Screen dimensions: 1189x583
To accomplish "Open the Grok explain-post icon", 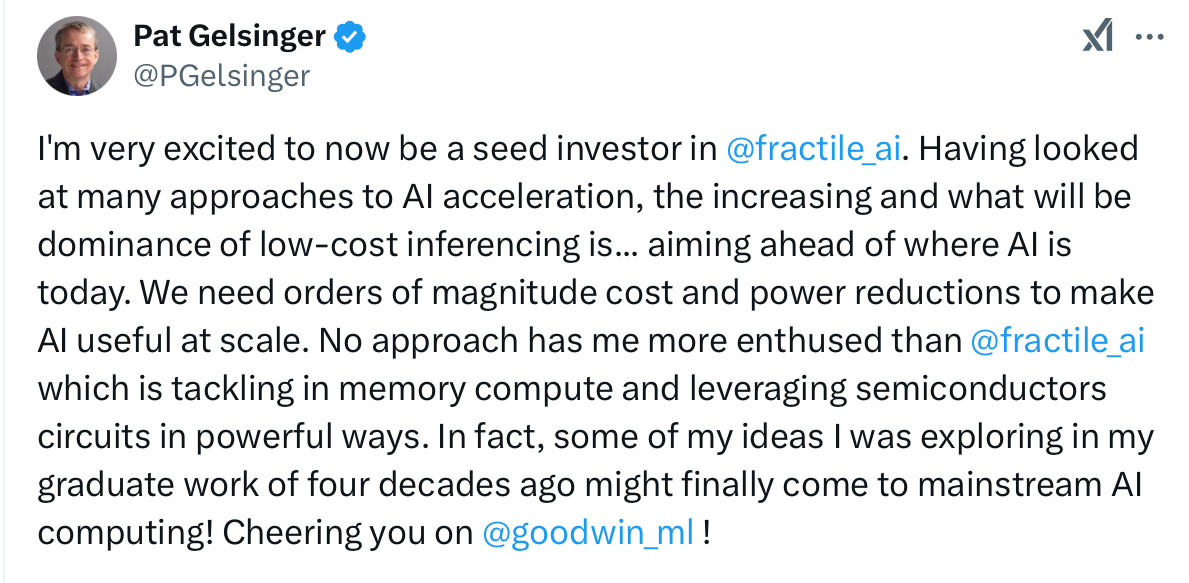I will coord(1097,36).
